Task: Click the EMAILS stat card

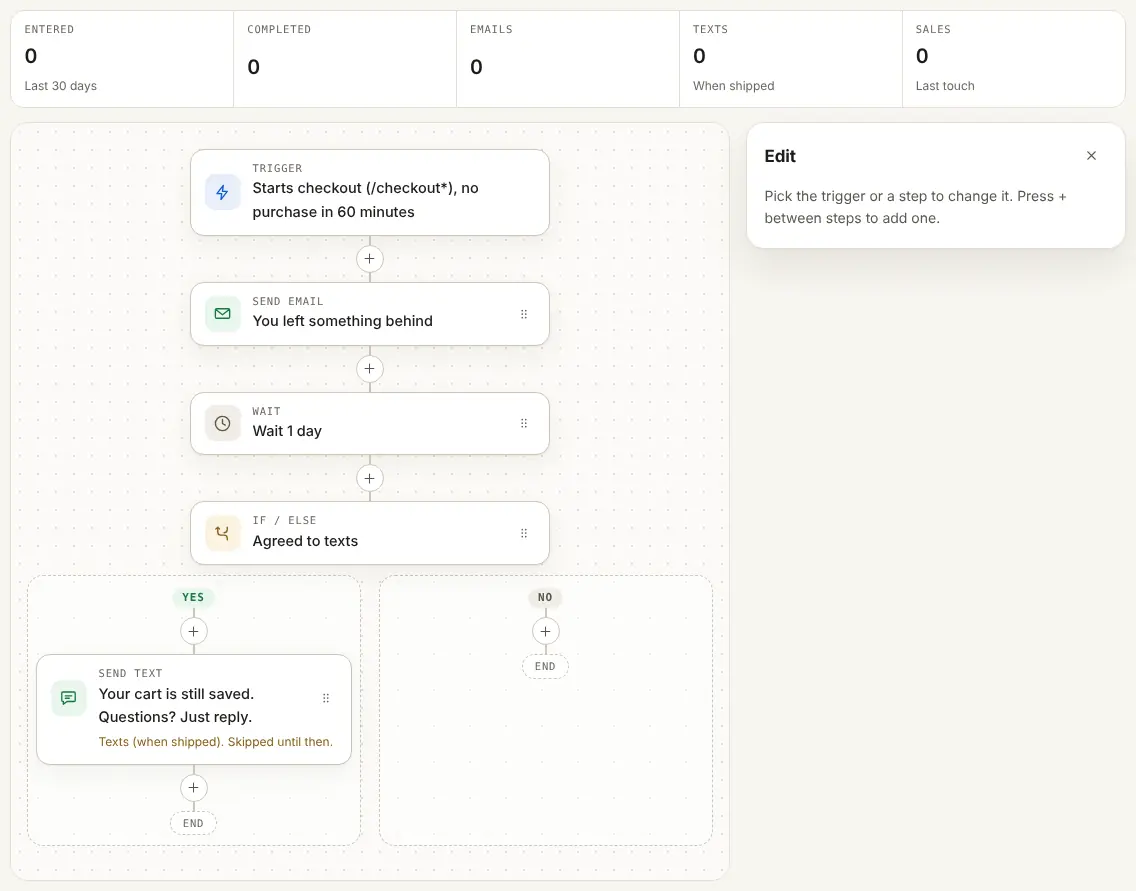Action: pos(568,59)
